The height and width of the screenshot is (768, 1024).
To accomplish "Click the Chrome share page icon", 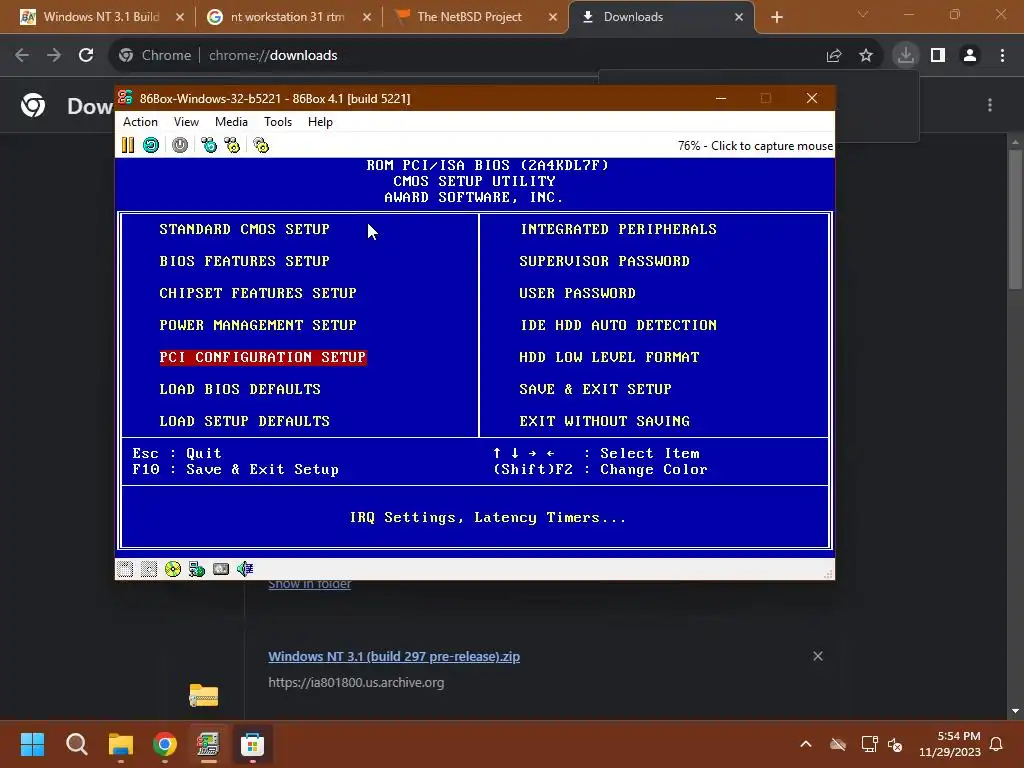I will (x=834, y=56).
